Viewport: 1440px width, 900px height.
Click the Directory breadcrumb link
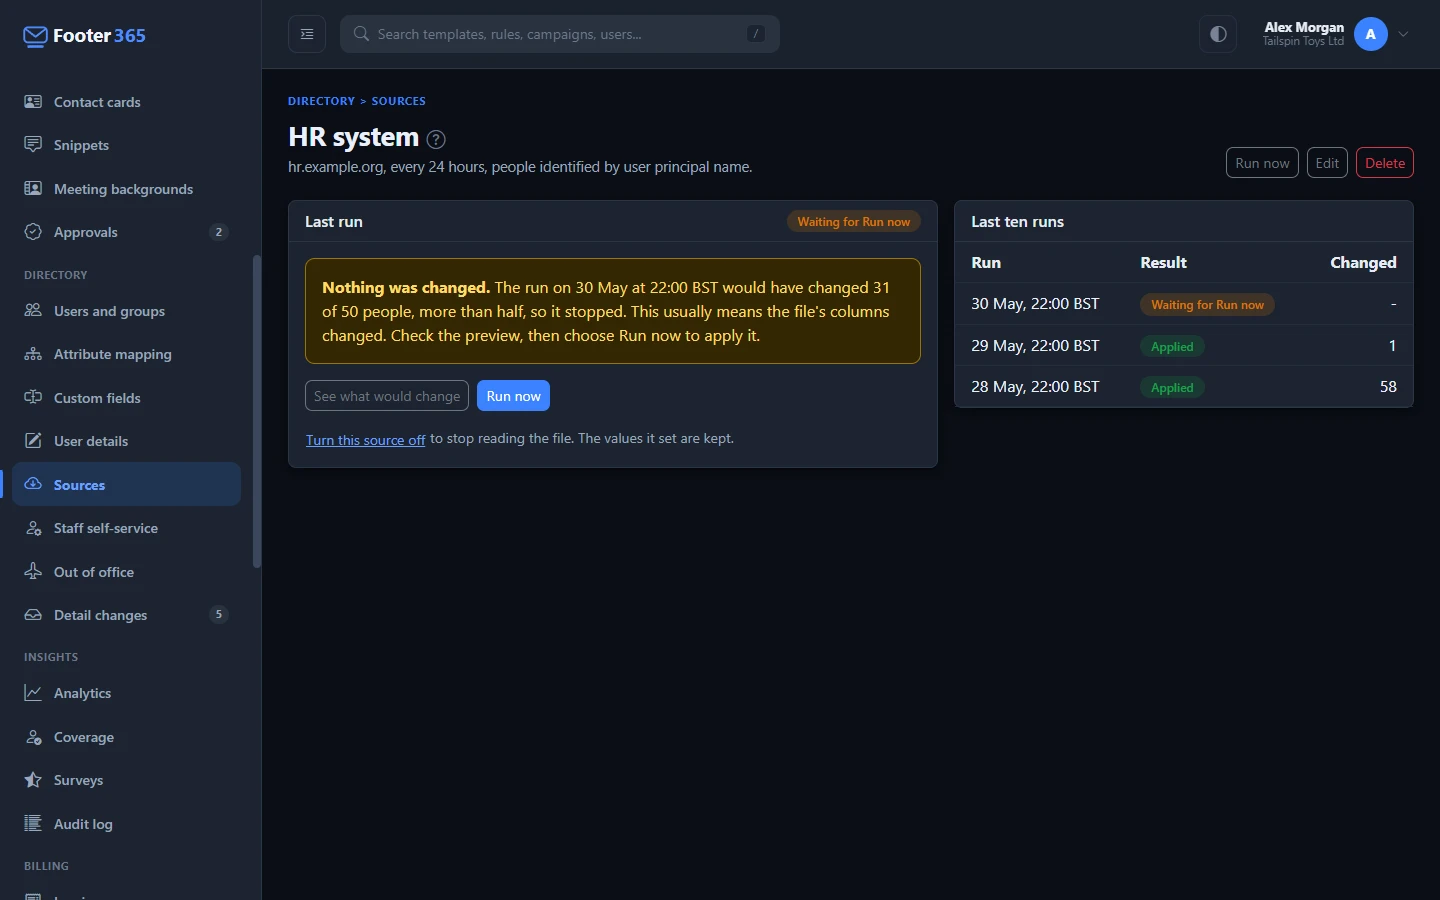pos(321,101)
